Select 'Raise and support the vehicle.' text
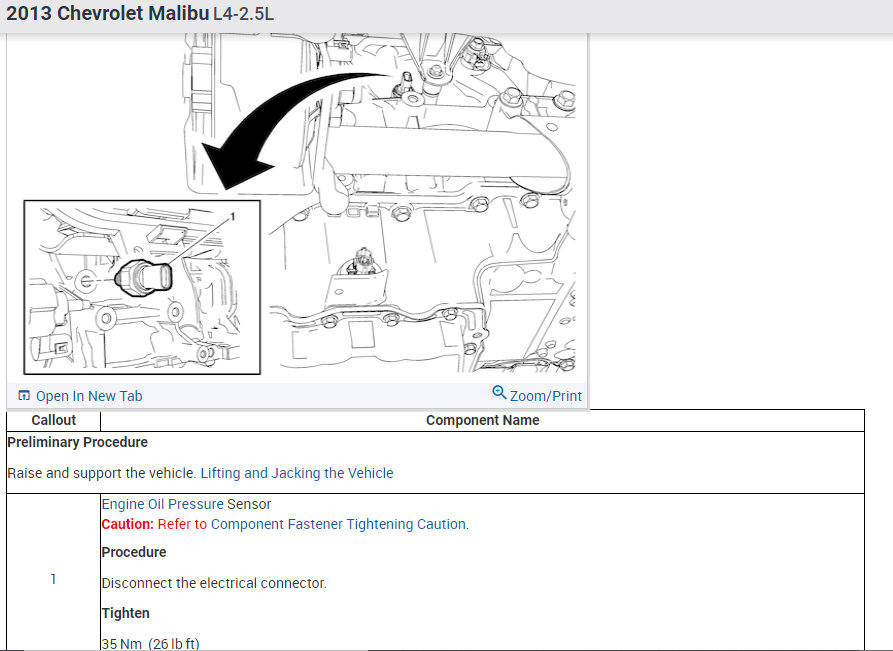The width and height of the screenshot is (893, 651). tap(102, 473)
